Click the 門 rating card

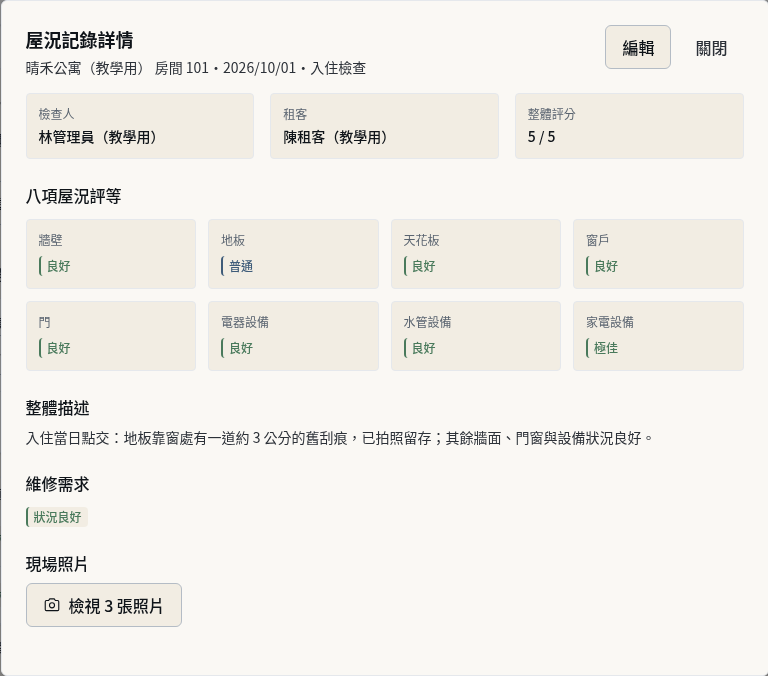click(x=111, y=336)
